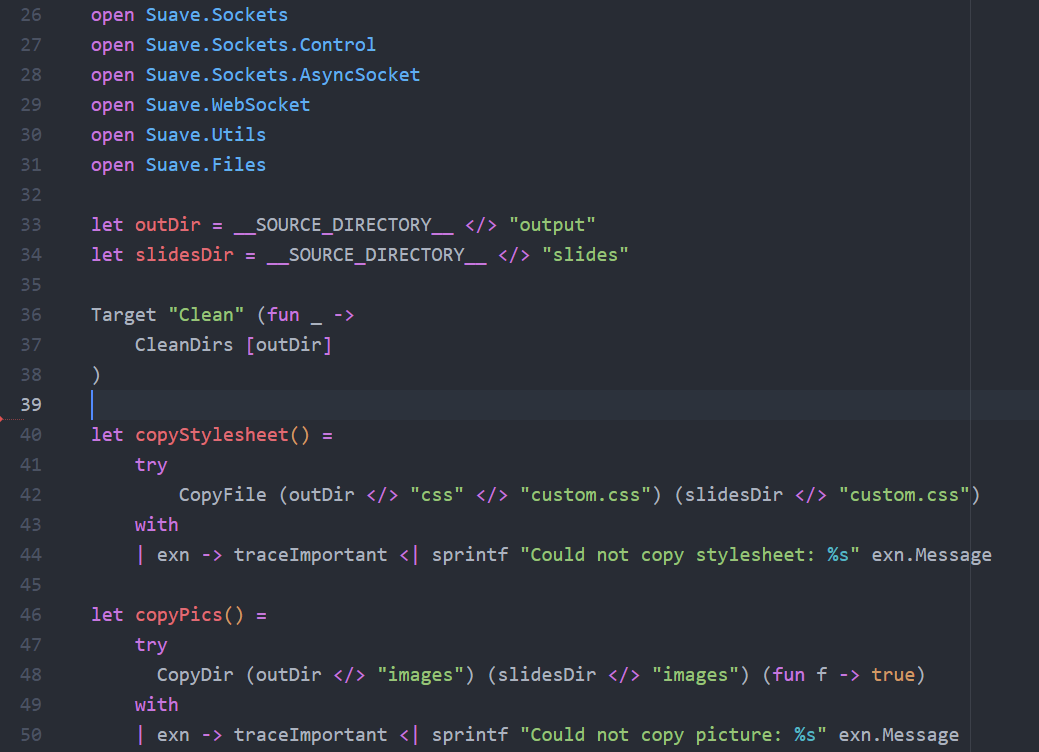This screenshot has width=1039, height=752.
Task: Click line number 50 in the gutter
Action: pyautogui.click(x=30, y=735)
